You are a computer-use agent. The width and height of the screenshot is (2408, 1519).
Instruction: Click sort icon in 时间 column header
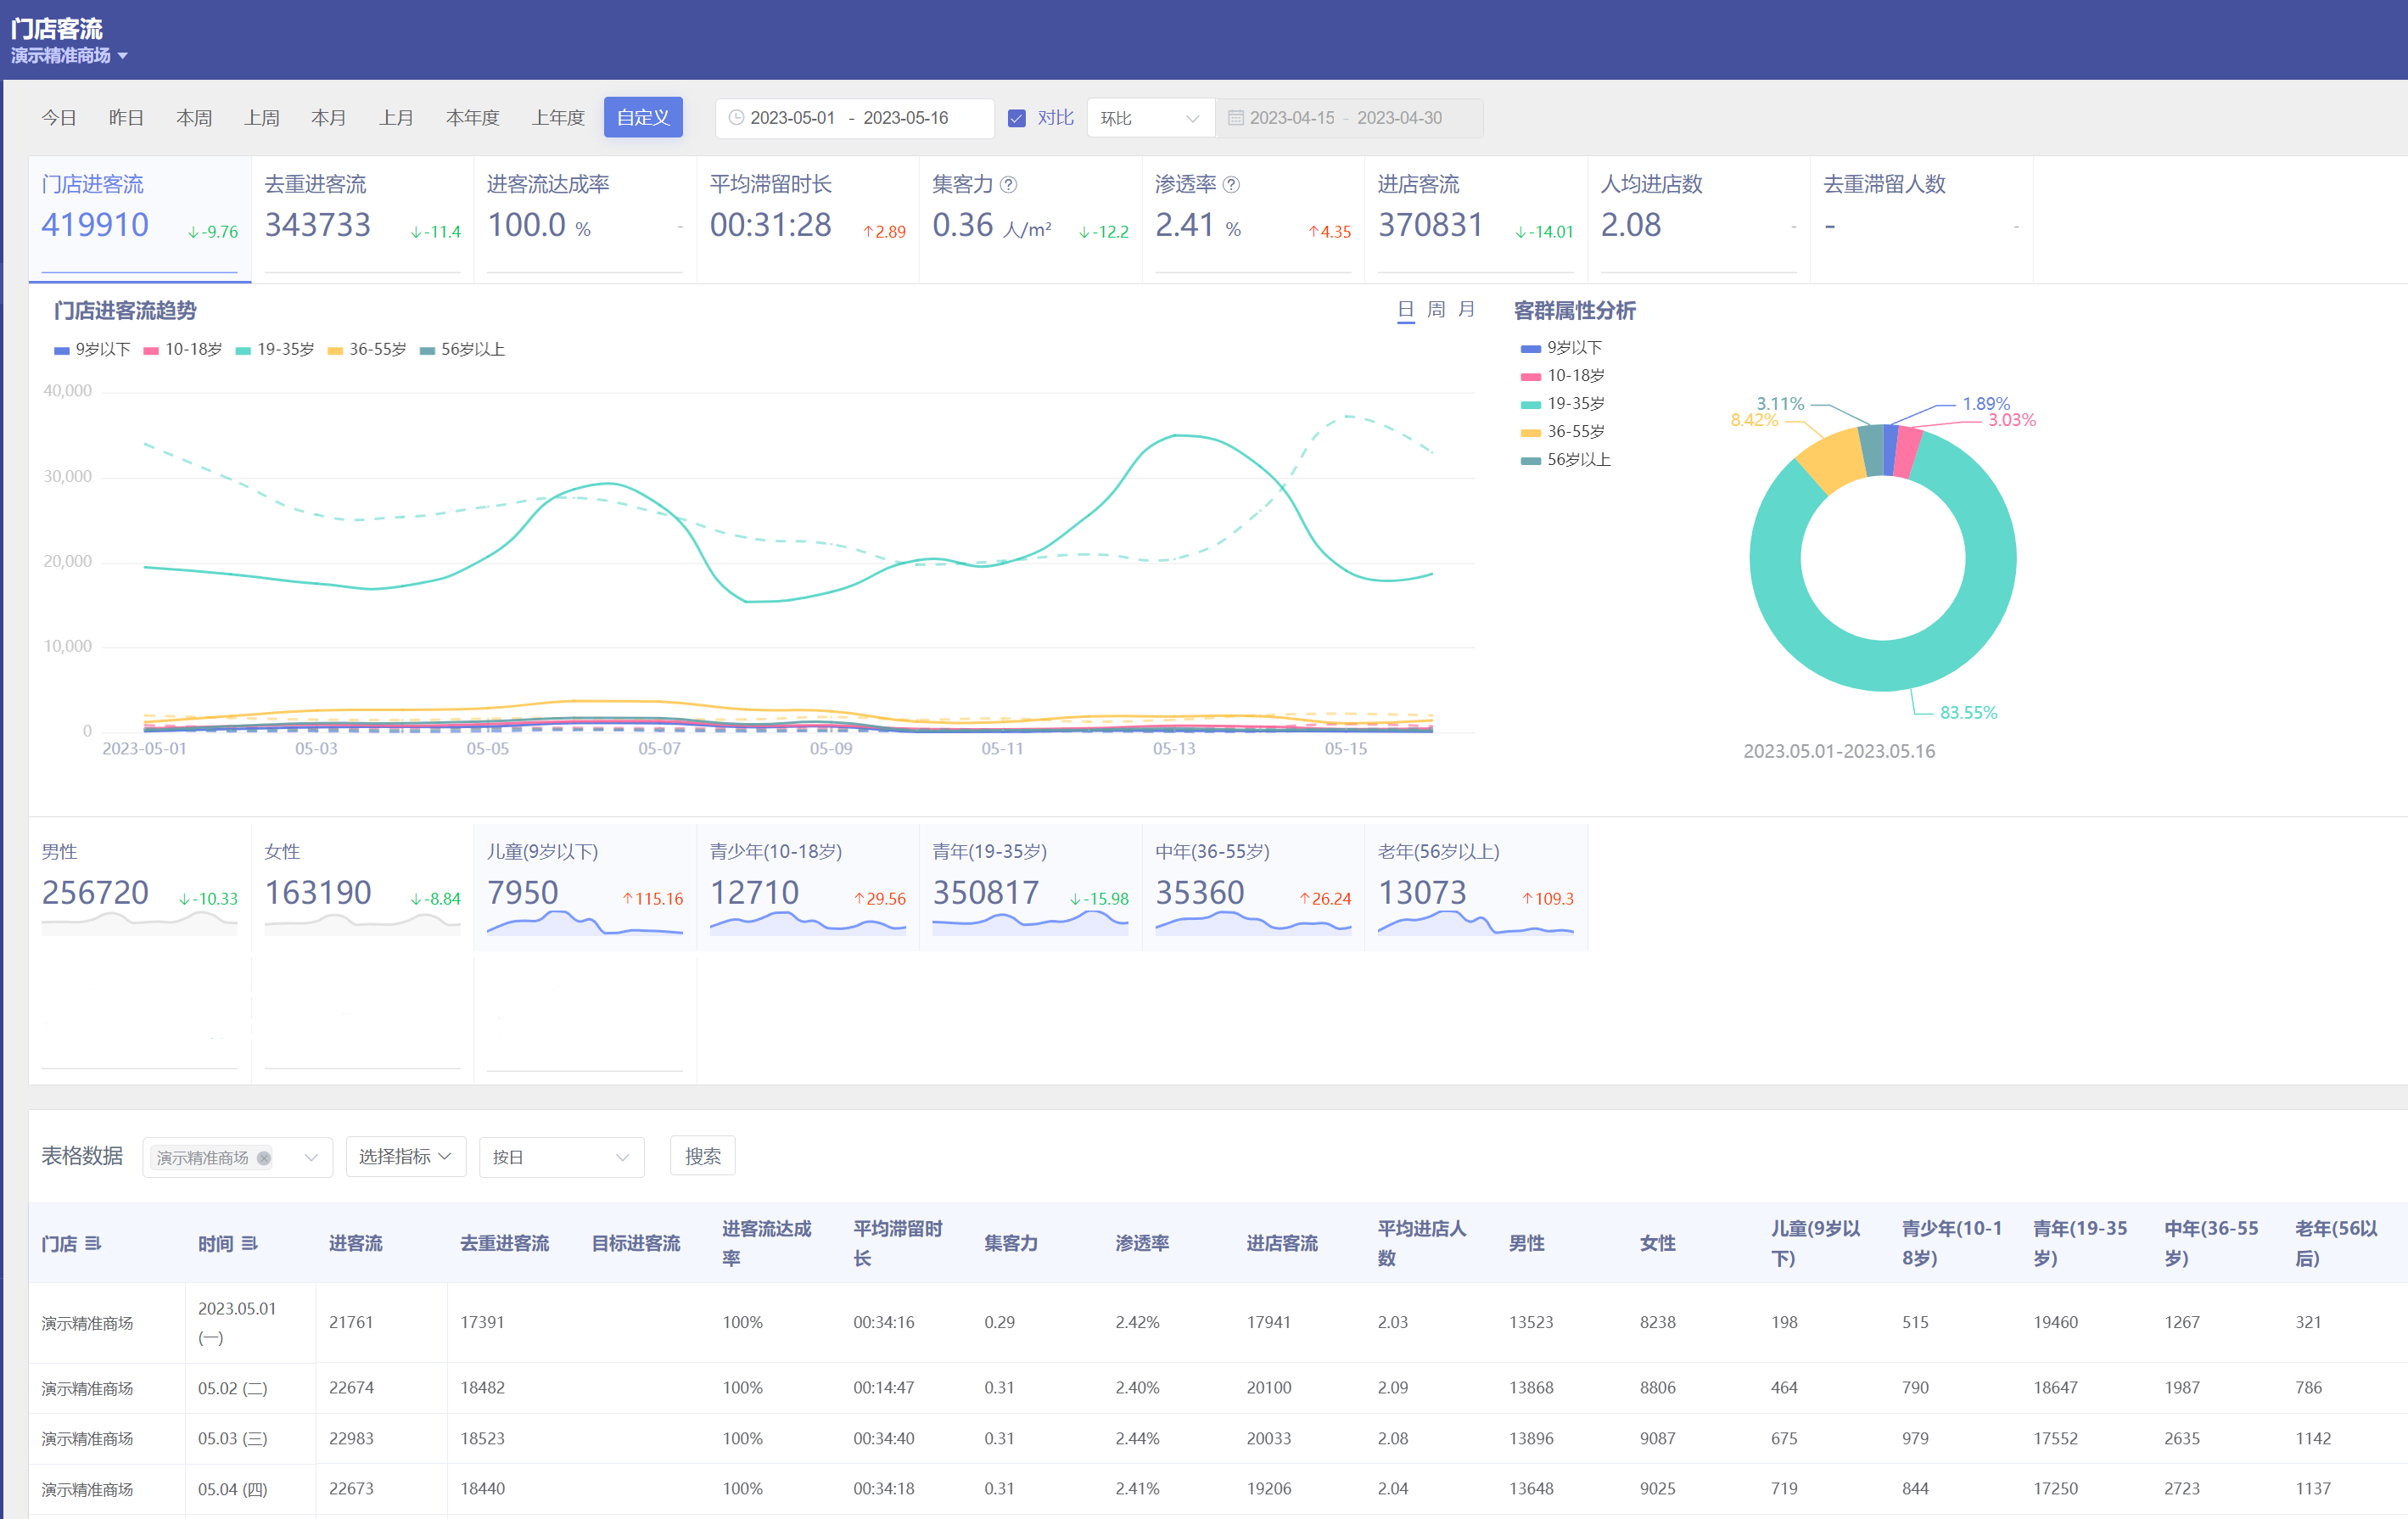[x=250, y=1243]
